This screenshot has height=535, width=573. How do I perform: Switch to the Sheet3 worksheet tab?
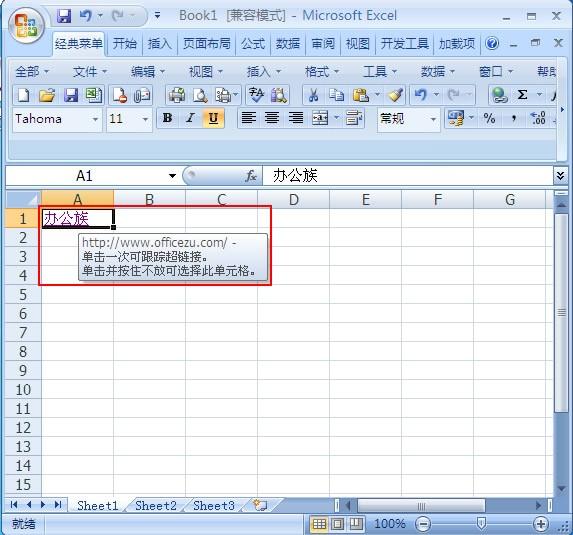tap(214, 505)
